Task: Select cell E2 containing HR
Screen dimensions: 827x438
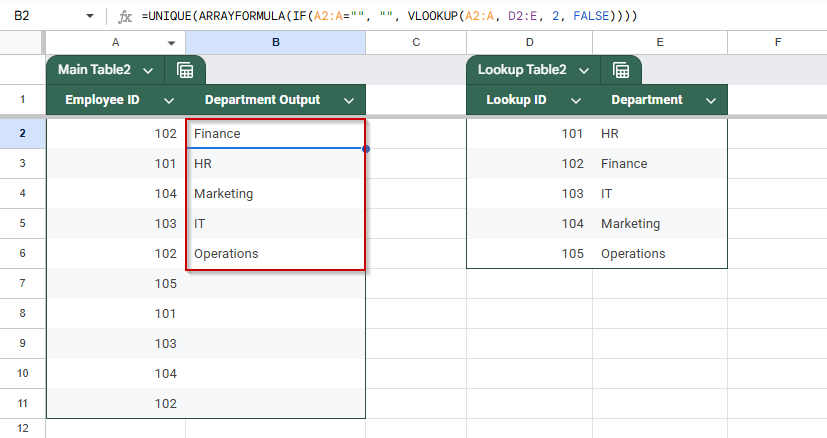Action: coord(660,134)
